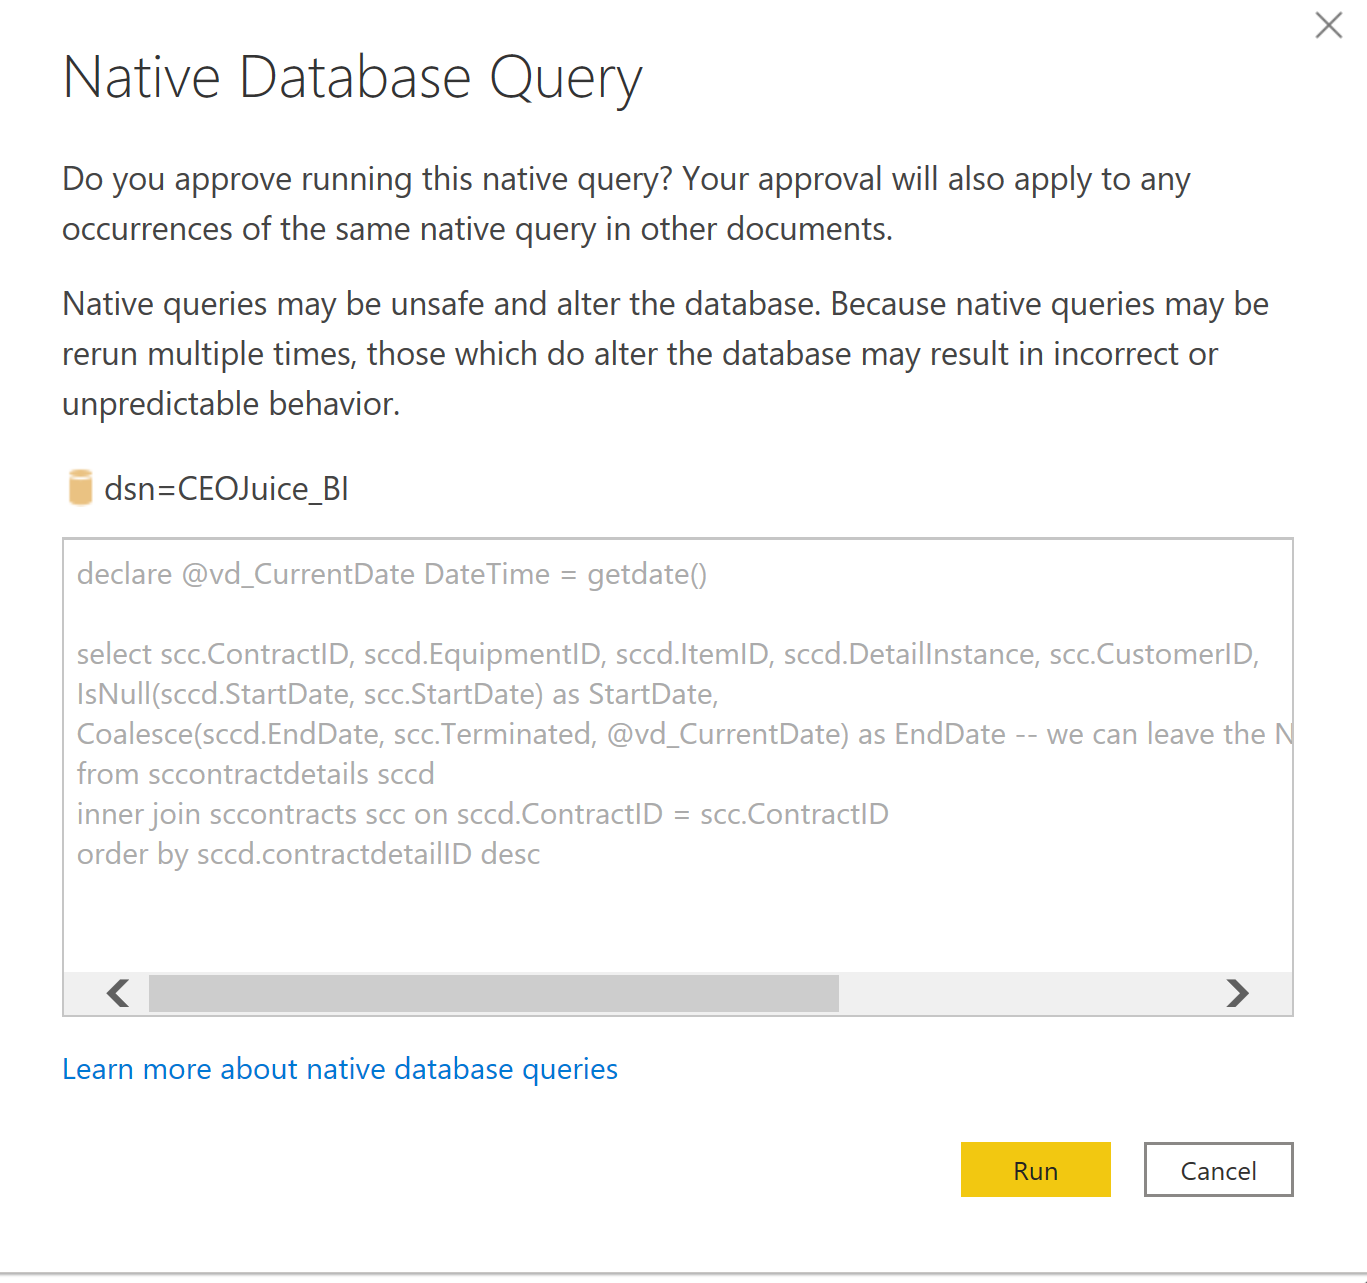
Task: Open the Learn more about native database queries link
Action: (x=340, y=1069)
